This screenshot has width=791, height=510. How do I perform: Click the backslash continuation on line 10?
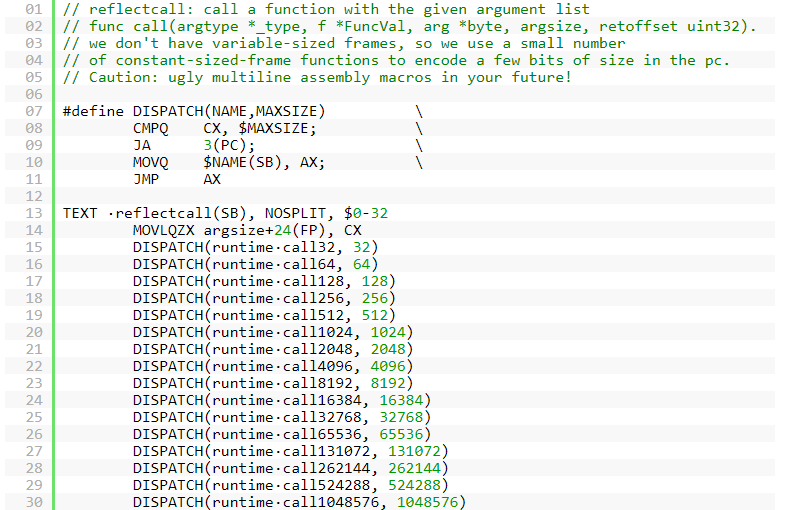pyautogui.click(x=419, y=162)
